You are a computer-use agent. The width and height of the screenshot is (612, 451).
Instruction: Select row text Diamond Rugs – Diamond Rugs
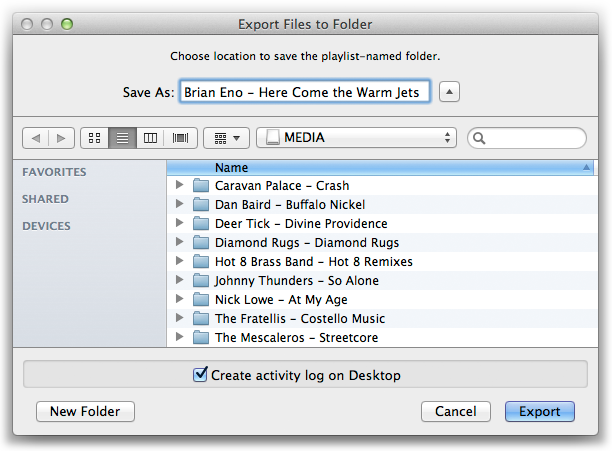pyautogui.click(x=307, y=243)
